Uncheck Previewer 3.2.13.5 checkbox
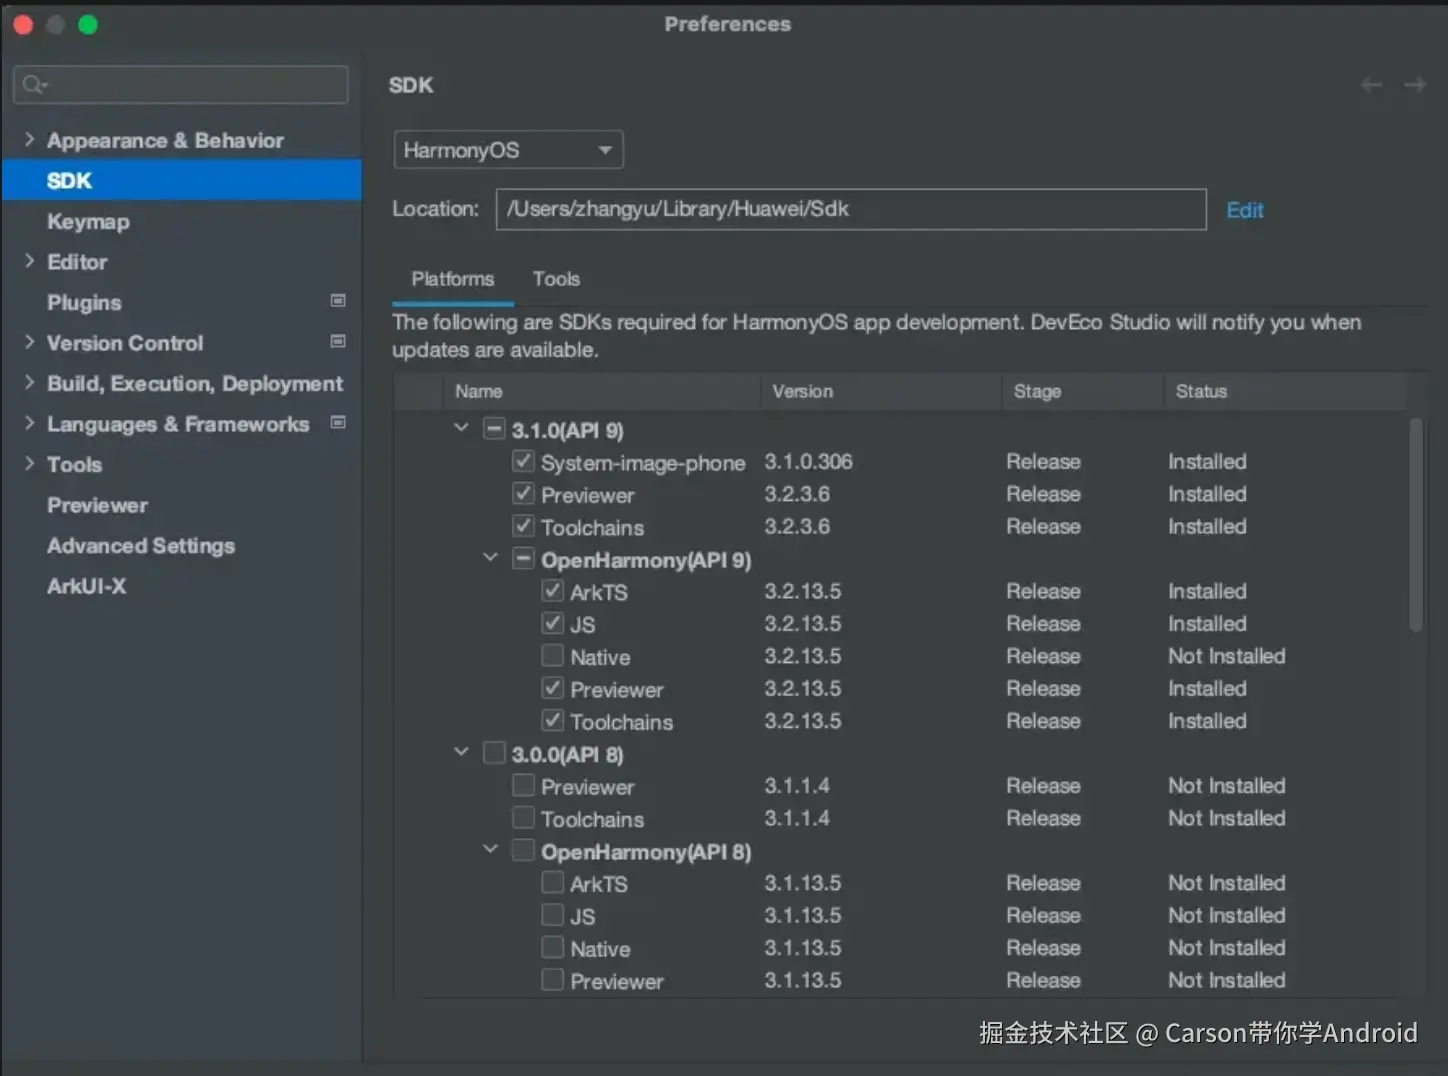 (x=552, y=688)
